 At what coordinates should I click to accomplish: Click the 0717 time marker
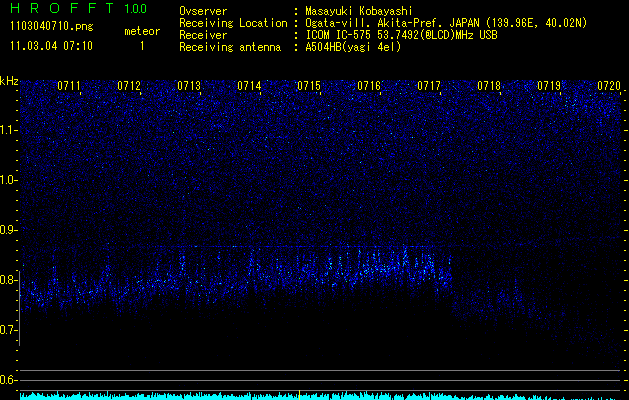429,86
